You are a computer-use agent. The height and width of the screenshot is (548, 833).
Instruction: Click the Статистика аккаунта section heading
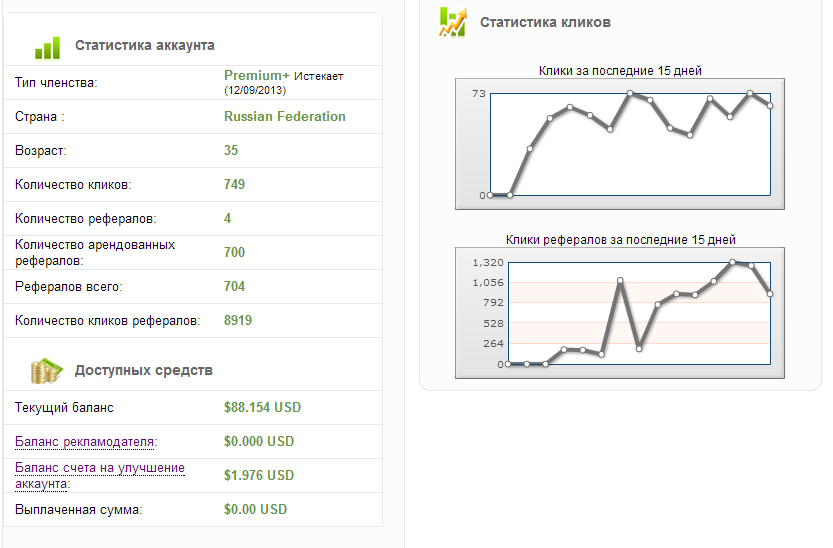point(144,45)
